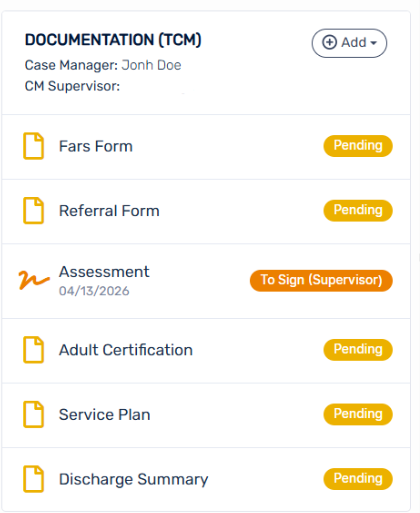The image size is (420, 513).
Task: Click the Assessment signature icon
Action: point(34,280)
